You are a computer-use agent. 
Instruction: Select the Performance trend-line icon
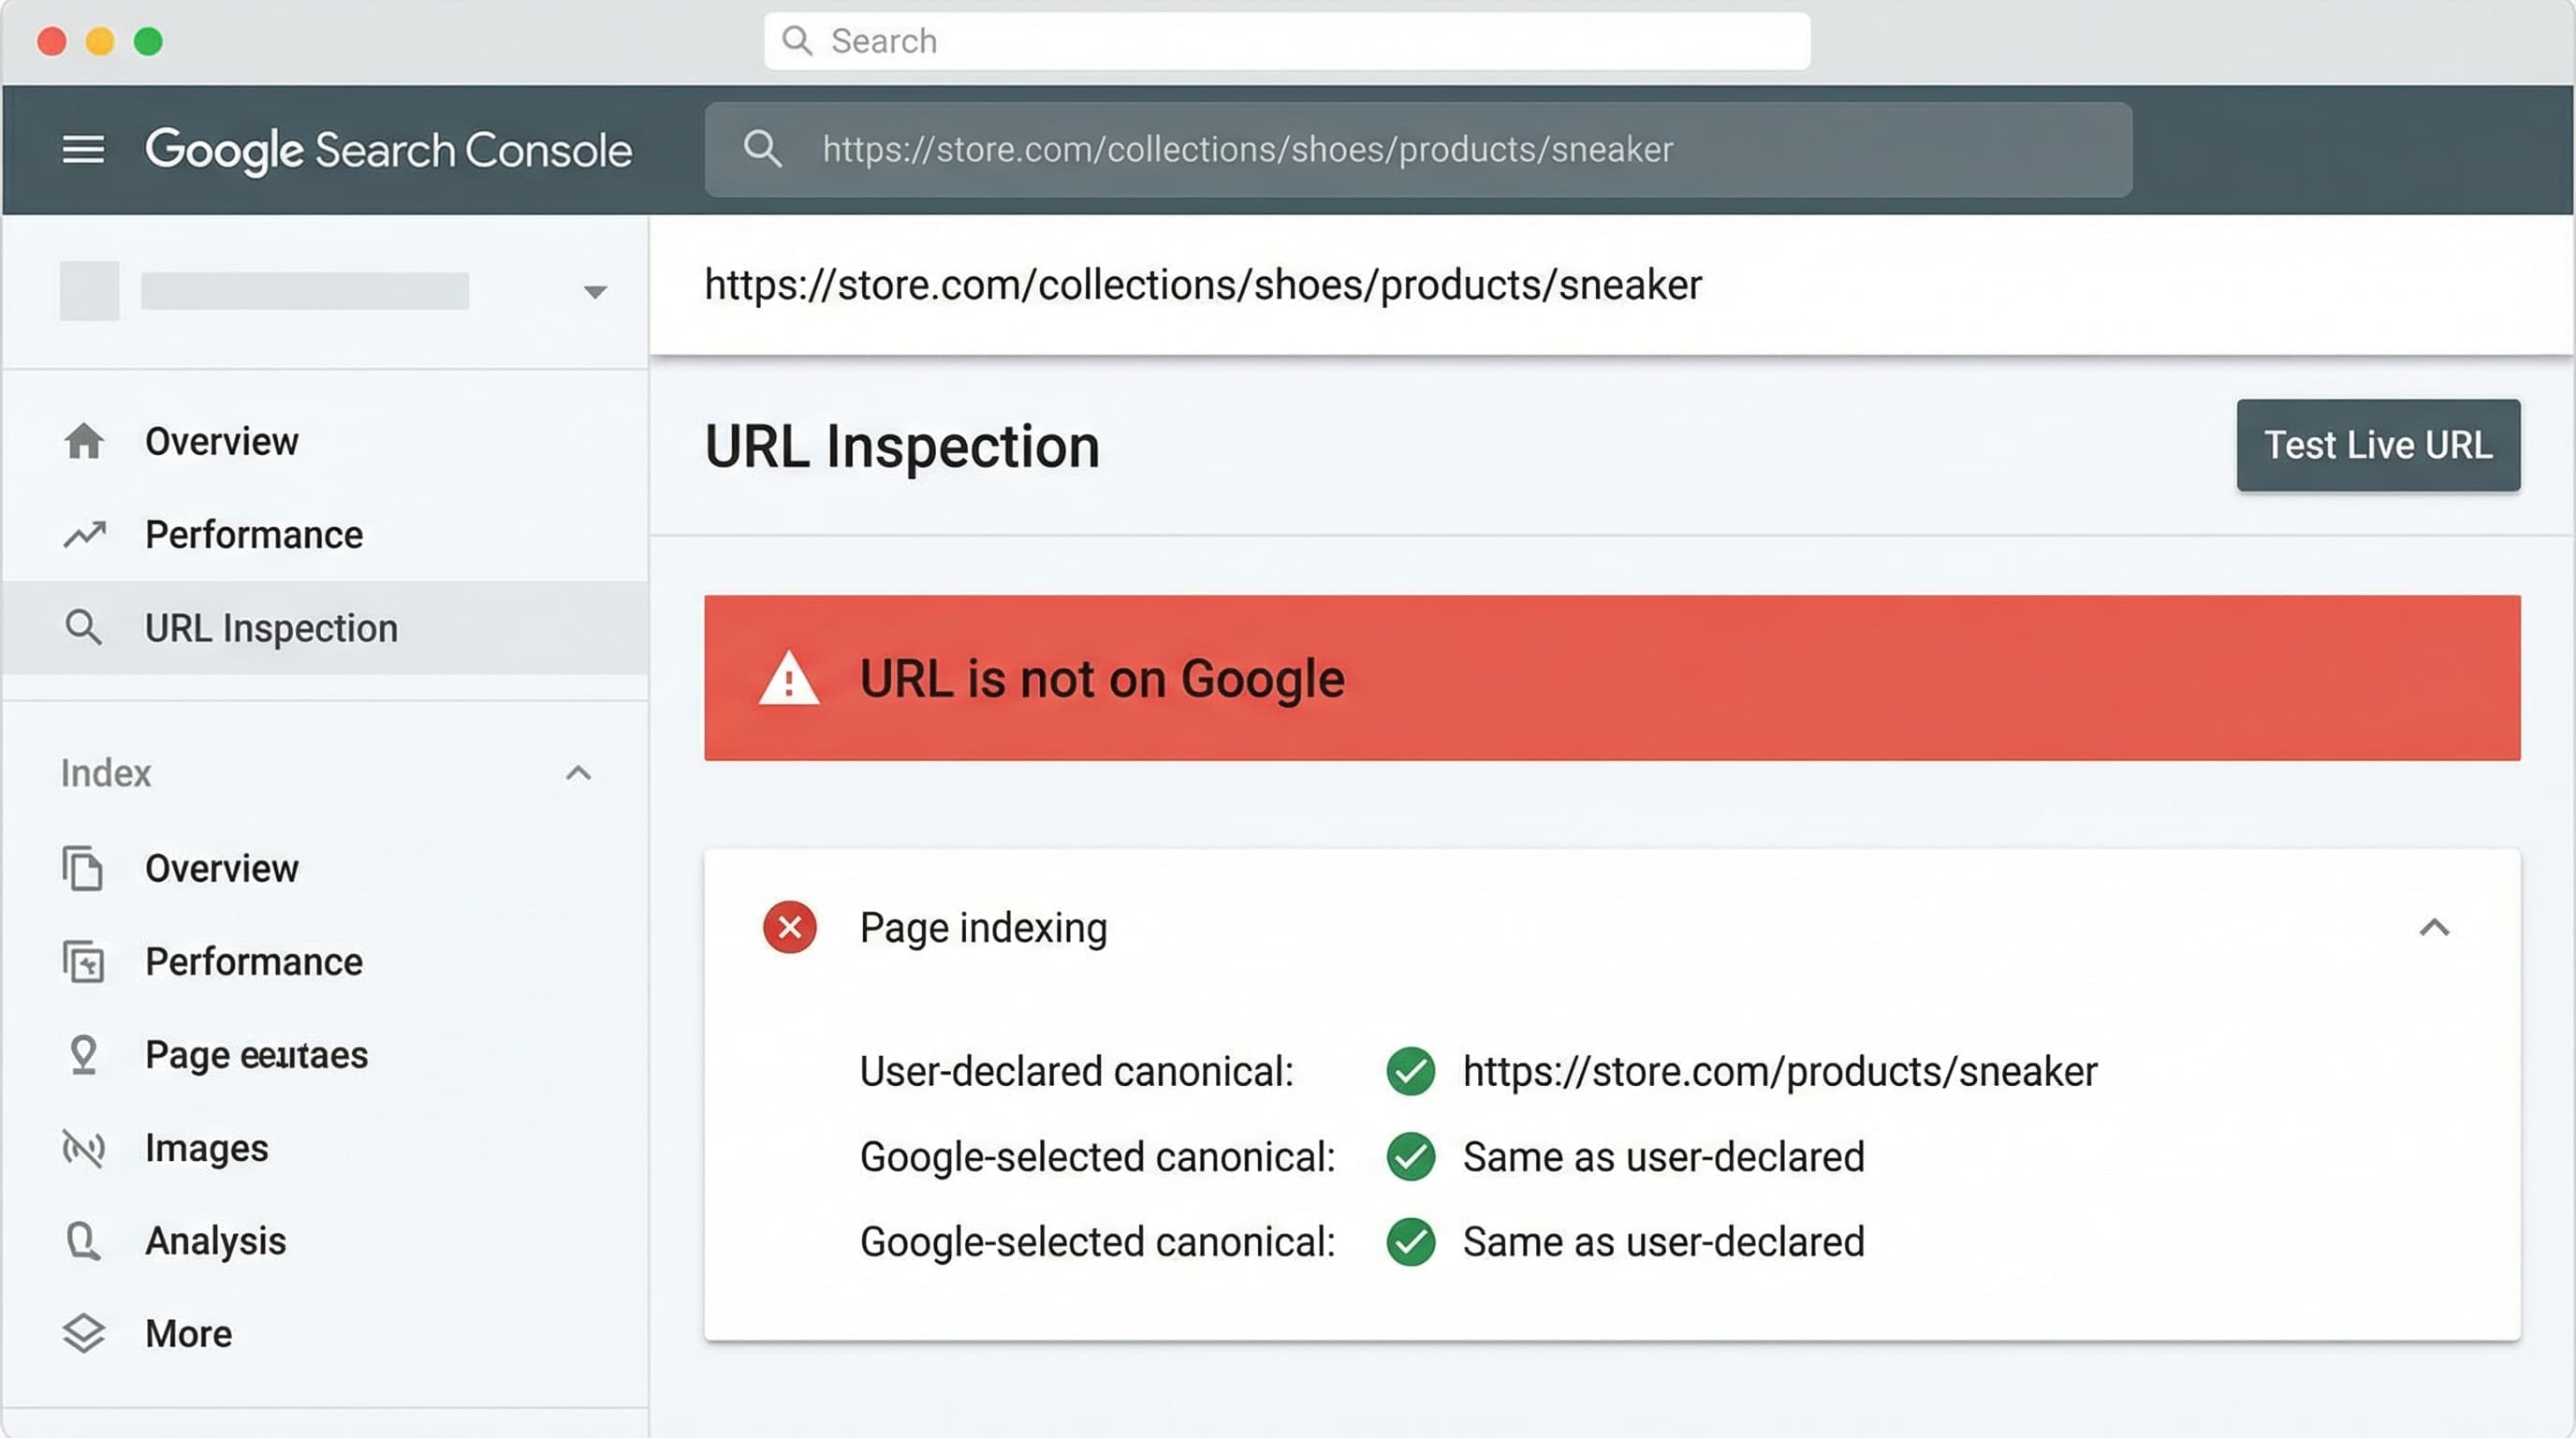coord(84,534)
